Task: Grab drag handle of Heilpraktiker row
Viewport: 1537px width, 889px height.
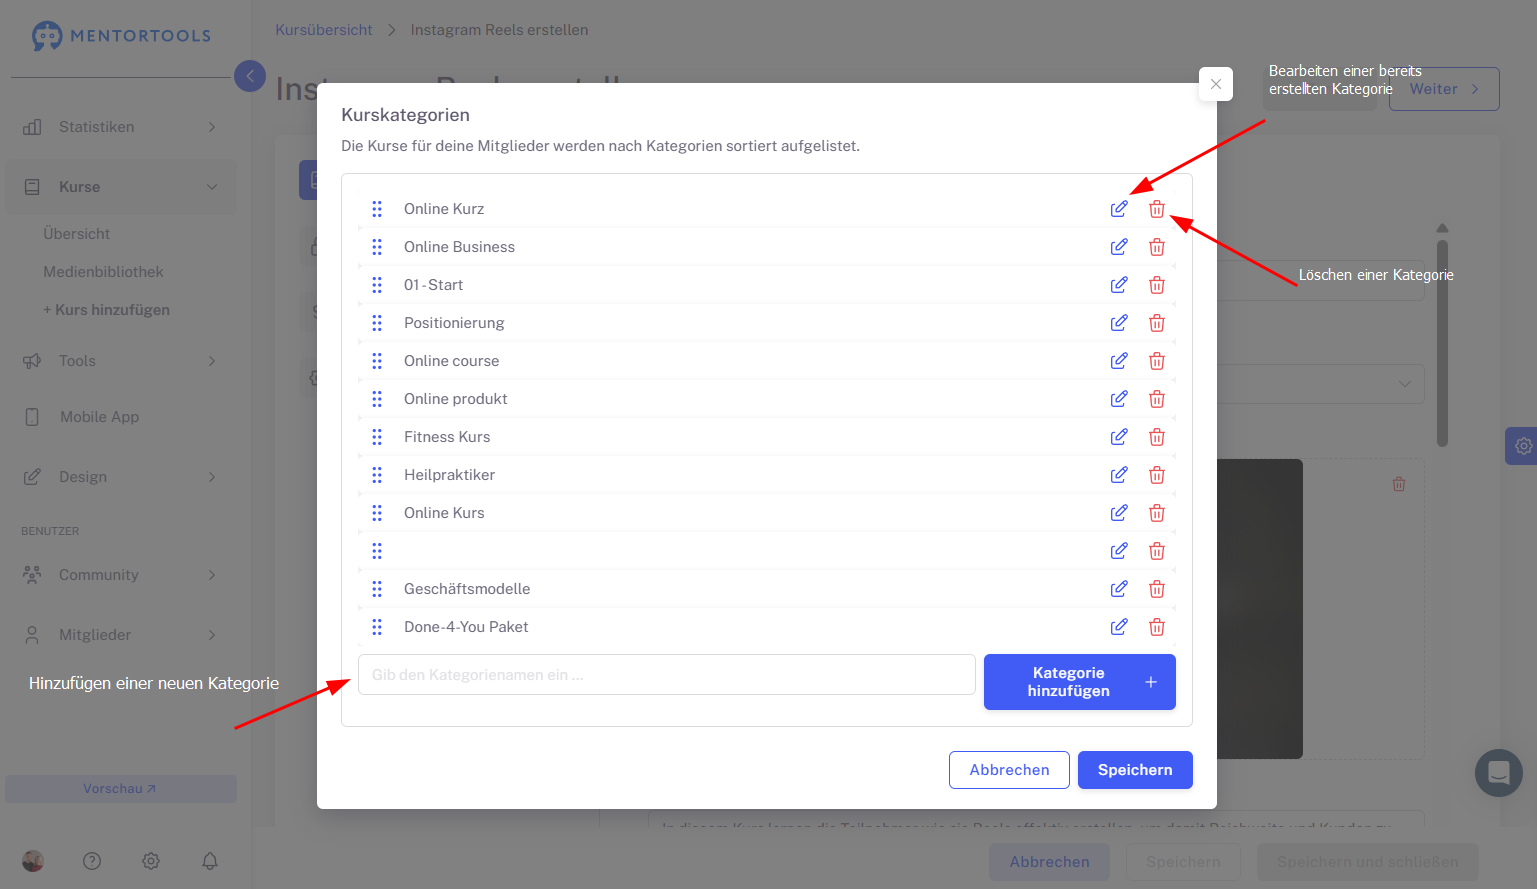Action: point(377,475)
